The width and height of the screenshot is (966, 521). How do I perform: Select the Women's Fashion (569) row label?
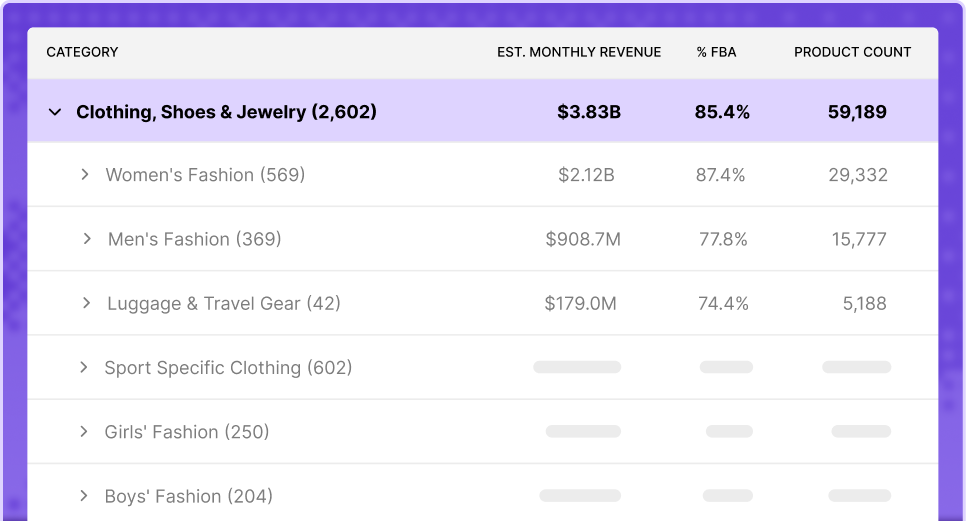(x=205, y=175)
